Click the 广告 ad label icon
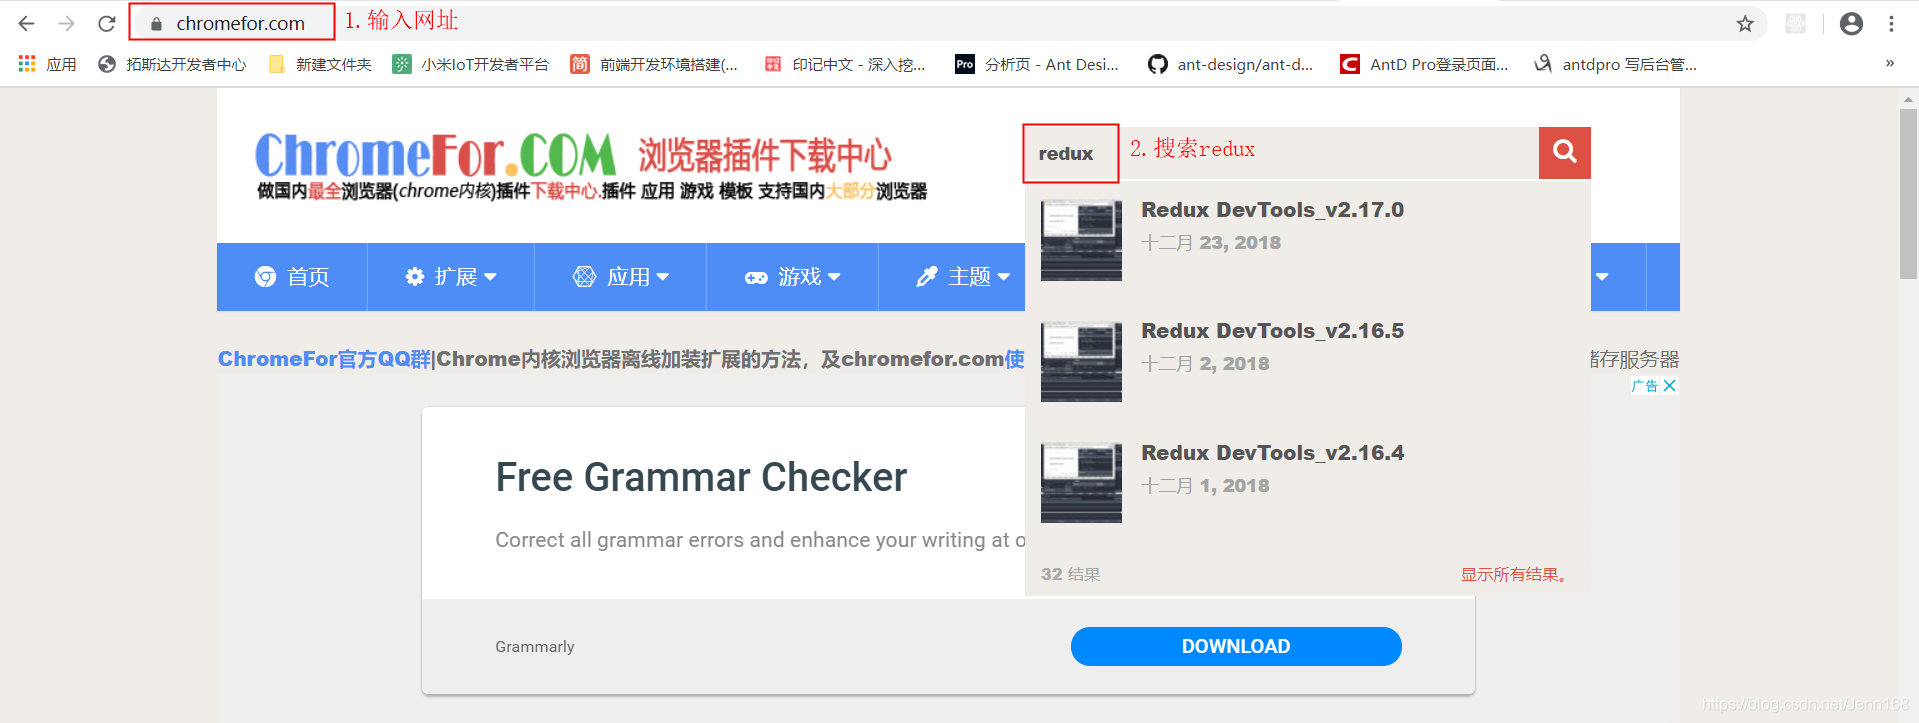1919x723 pixels. click(1645, 386)
